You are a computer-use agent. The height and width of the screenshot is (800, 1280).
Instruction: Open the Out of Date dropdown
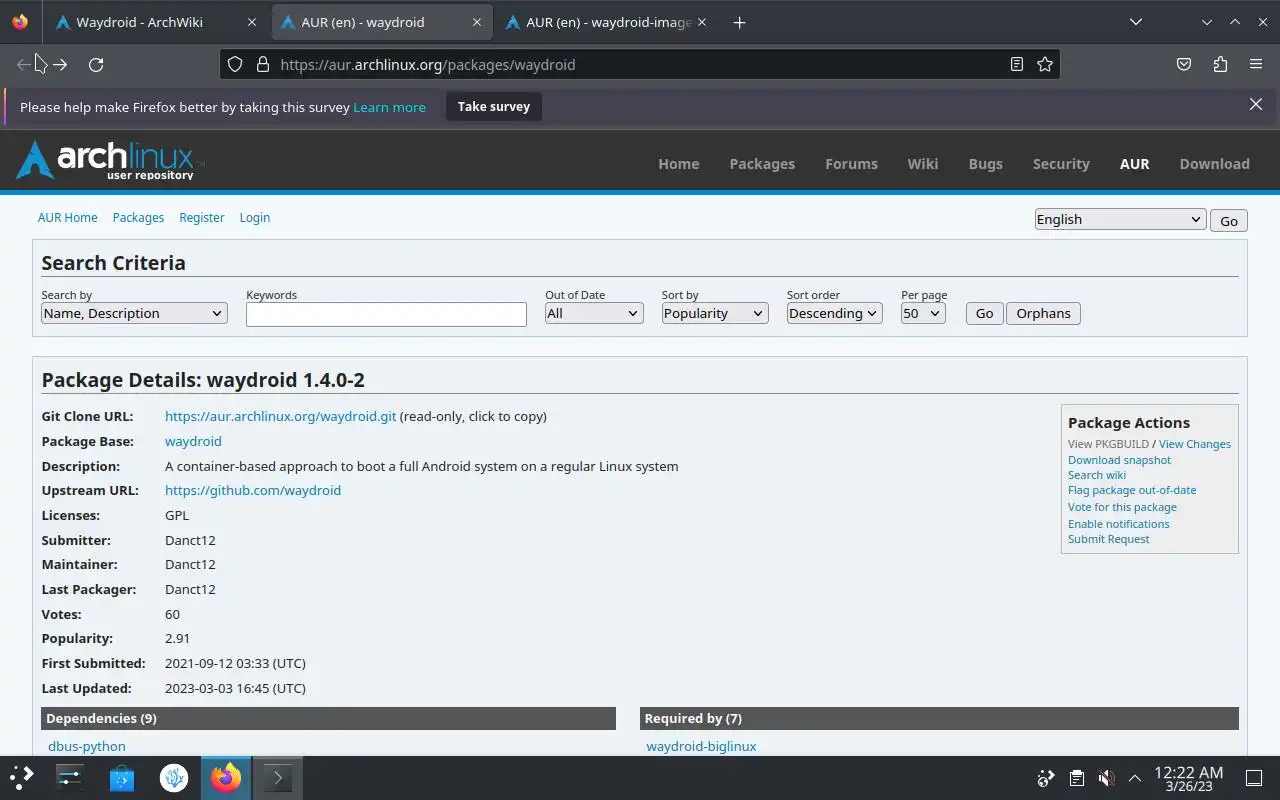594,313
